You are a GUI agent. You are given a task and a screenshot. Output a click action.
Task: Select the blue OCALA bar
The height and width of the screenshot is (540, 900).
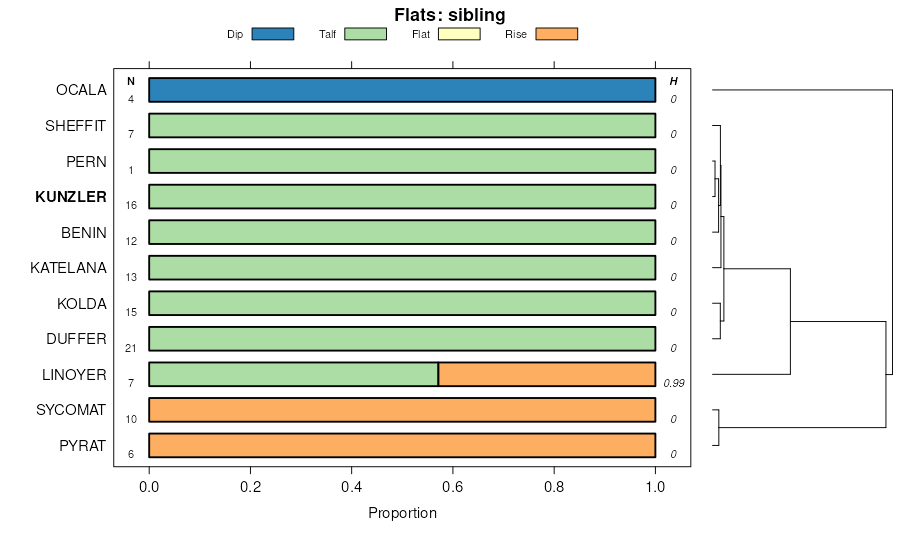click(402, 90)
